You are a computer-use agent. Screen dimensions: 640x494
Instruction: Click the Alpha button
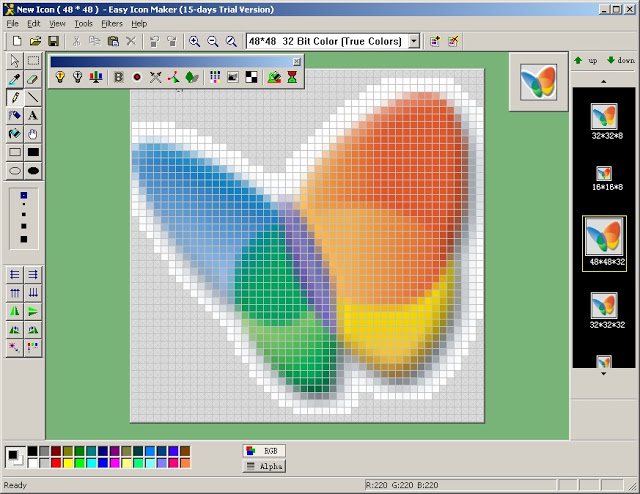pos(264,466)
